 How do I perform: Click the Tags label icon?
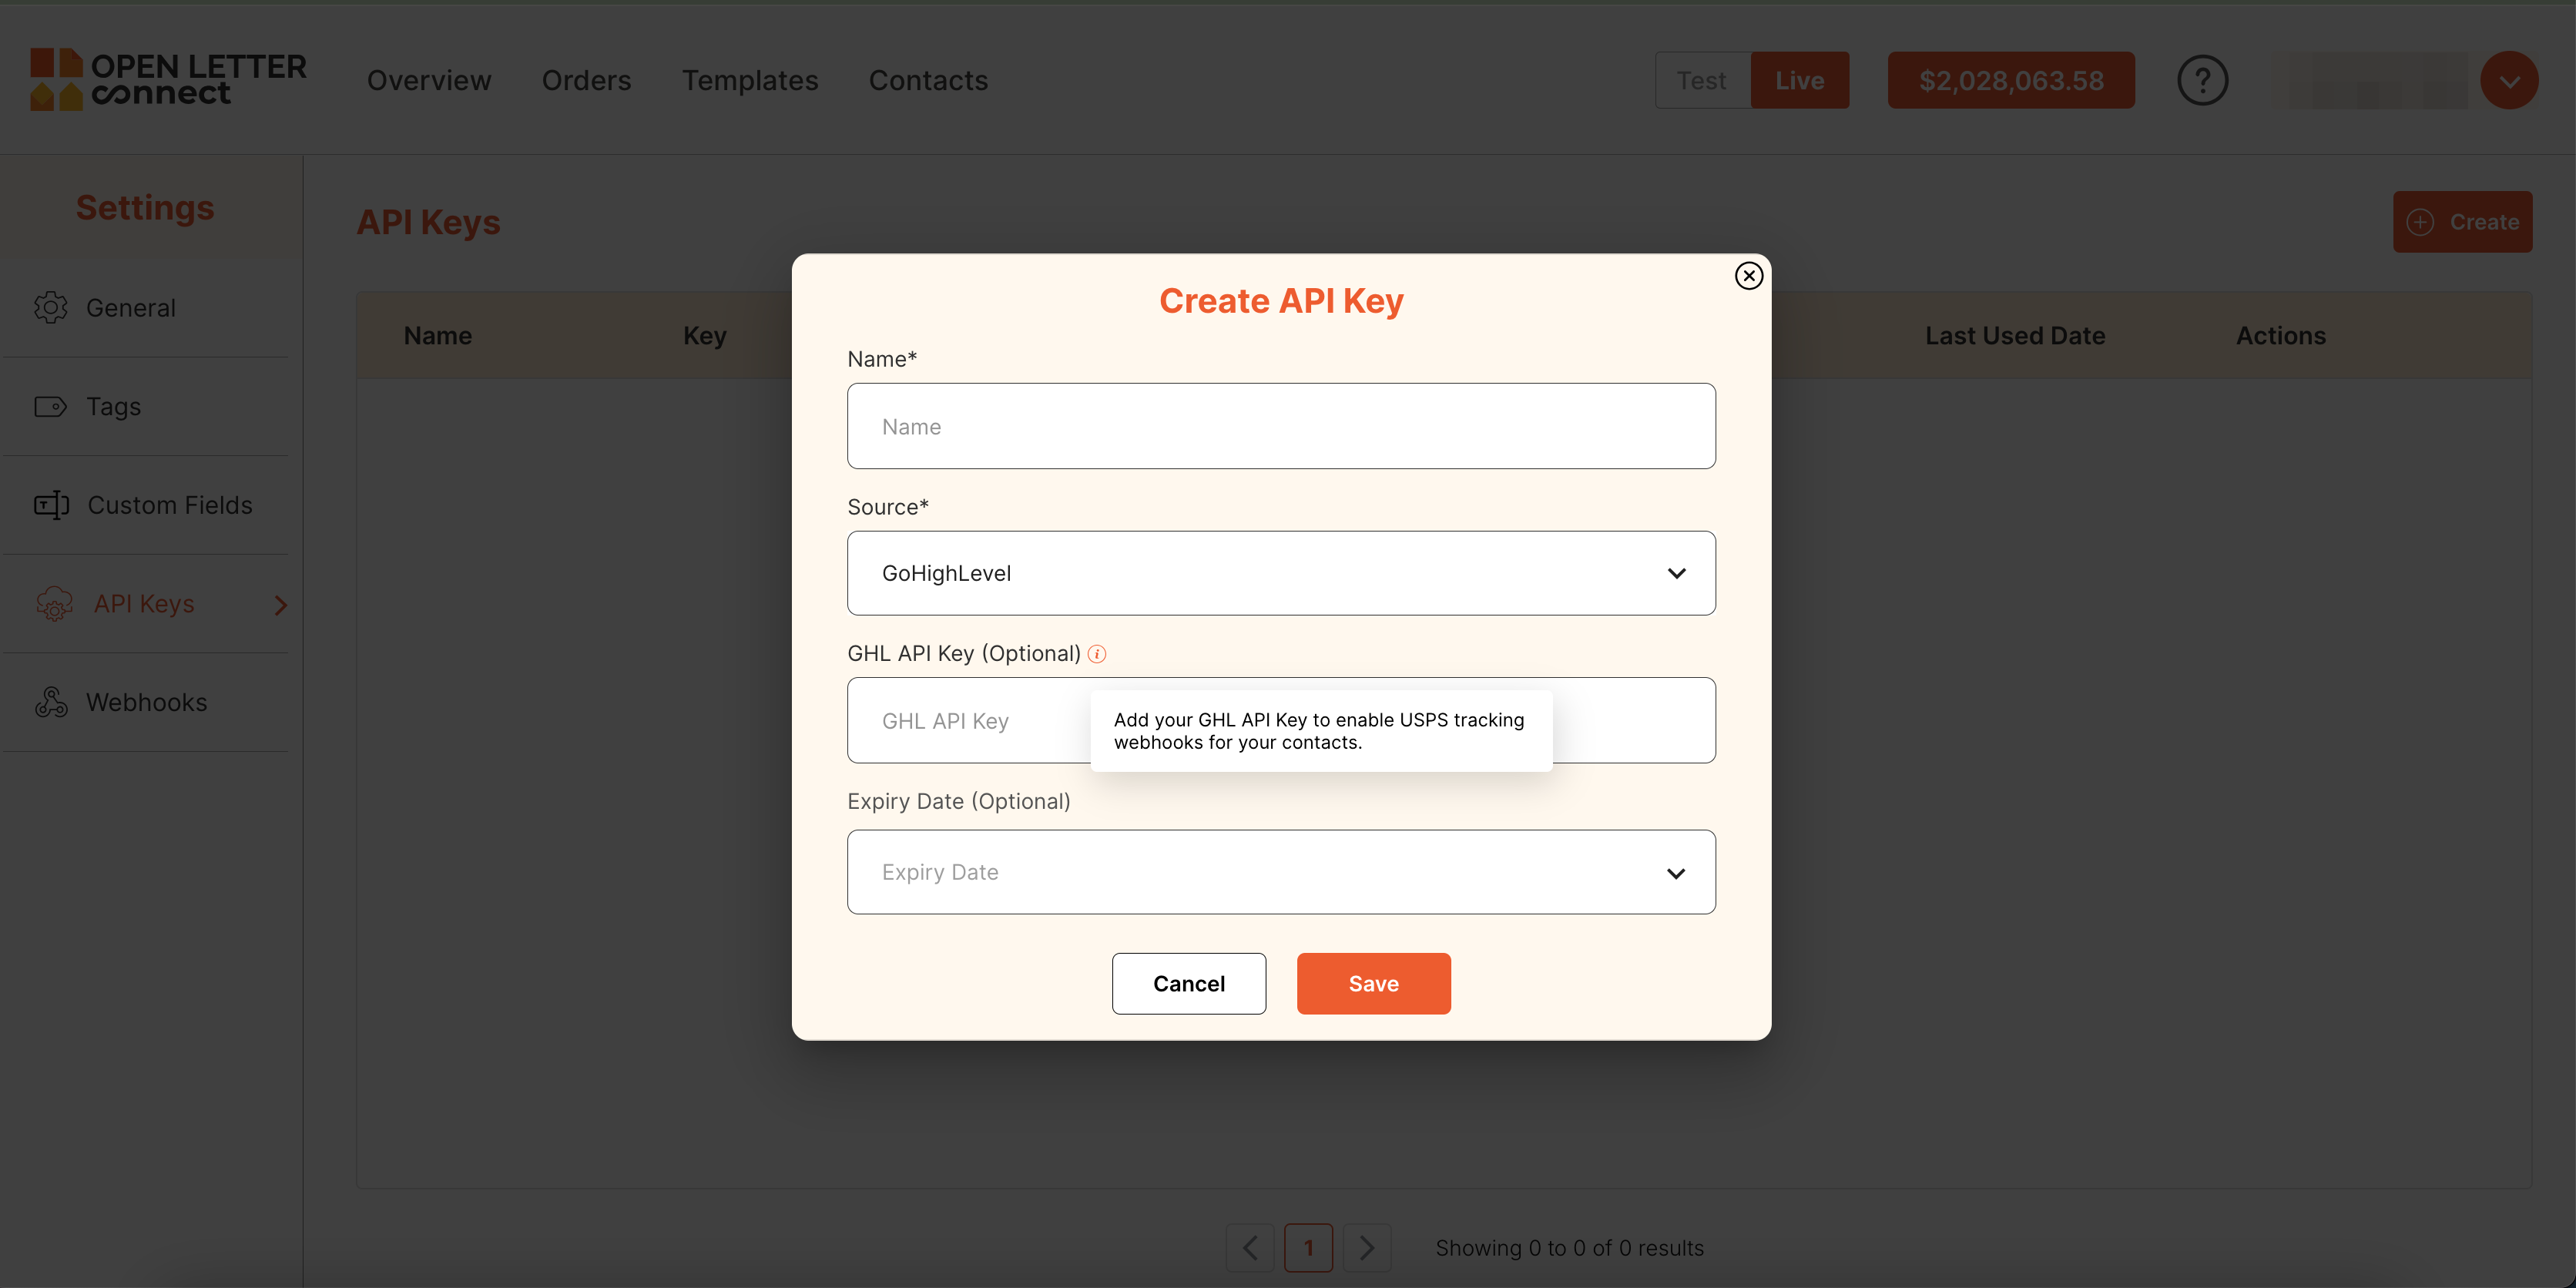[51, 407]
